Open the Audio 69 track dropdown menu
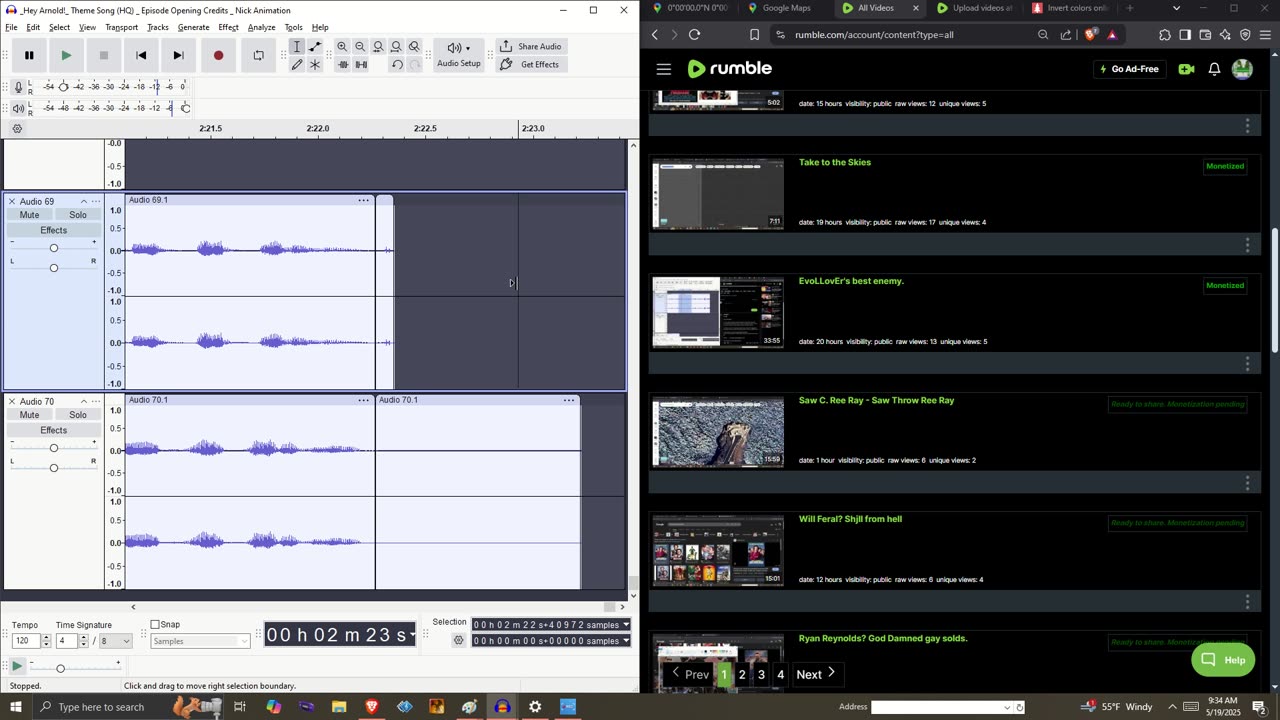This screenshot has height=720, width=1280. point(96,201)
